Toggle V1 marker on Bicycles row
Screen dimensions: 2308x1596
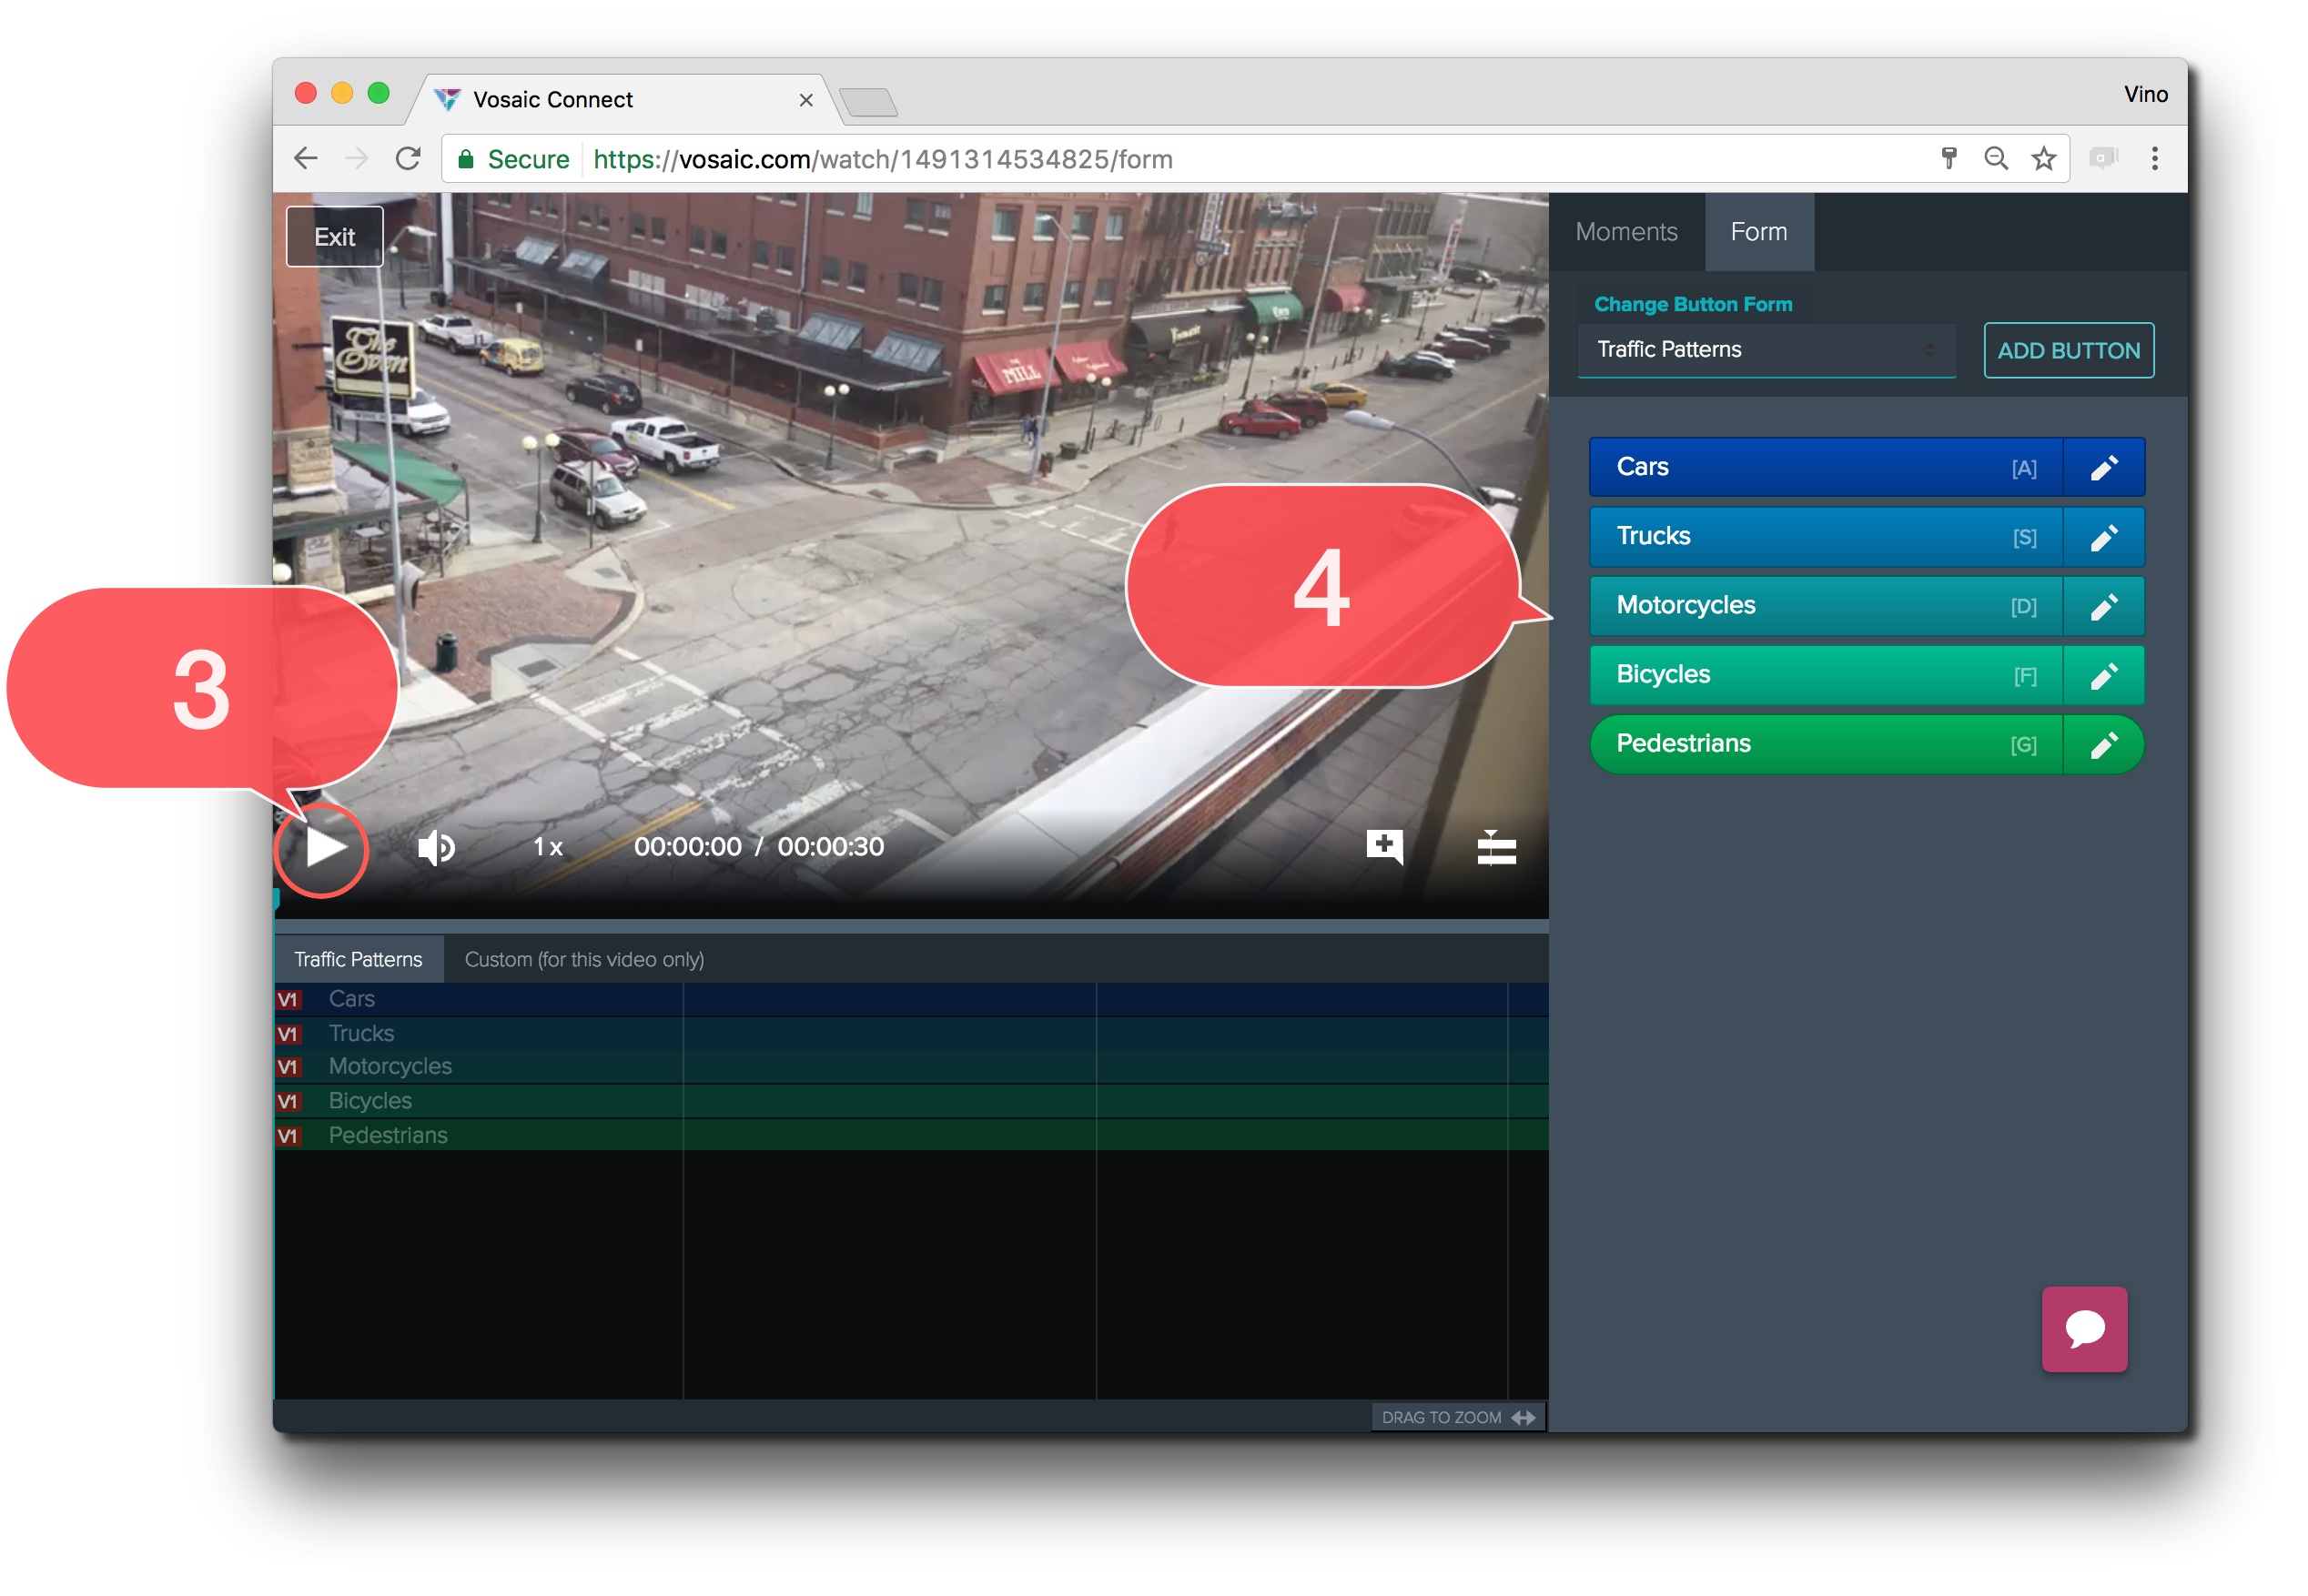[x=288, y=1103]
